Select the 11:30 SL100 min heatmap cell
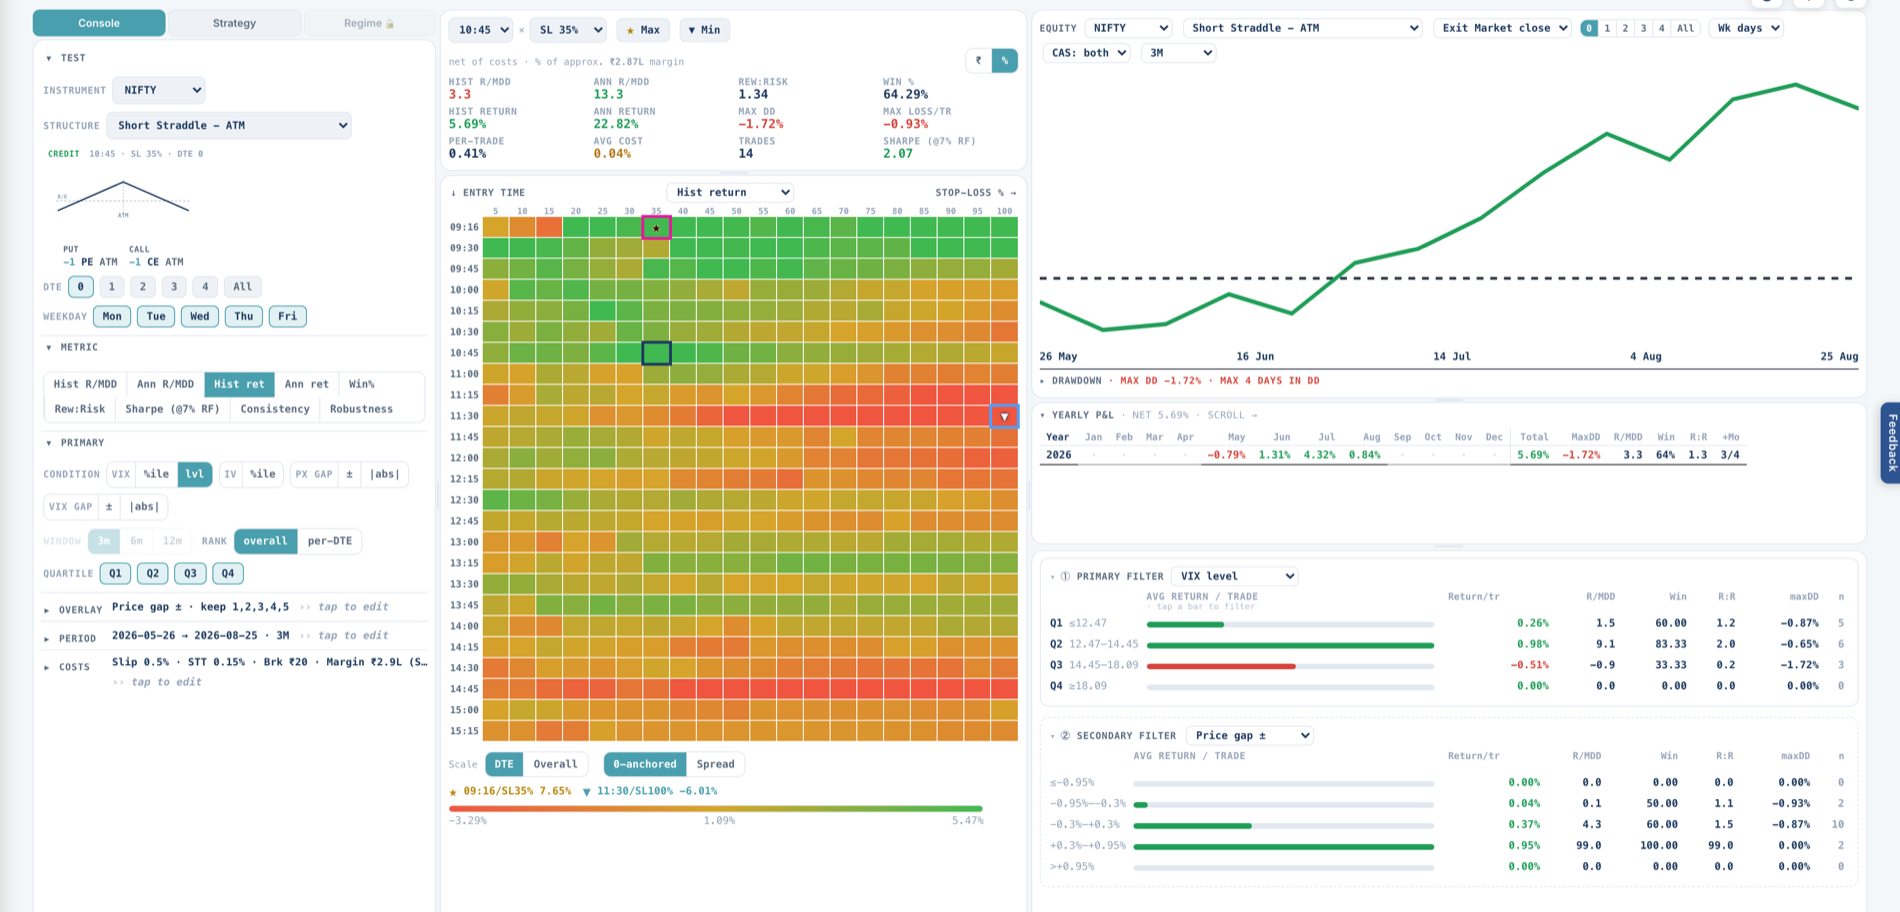The height and width of the screenshot is (912, 1900). 1004,416
